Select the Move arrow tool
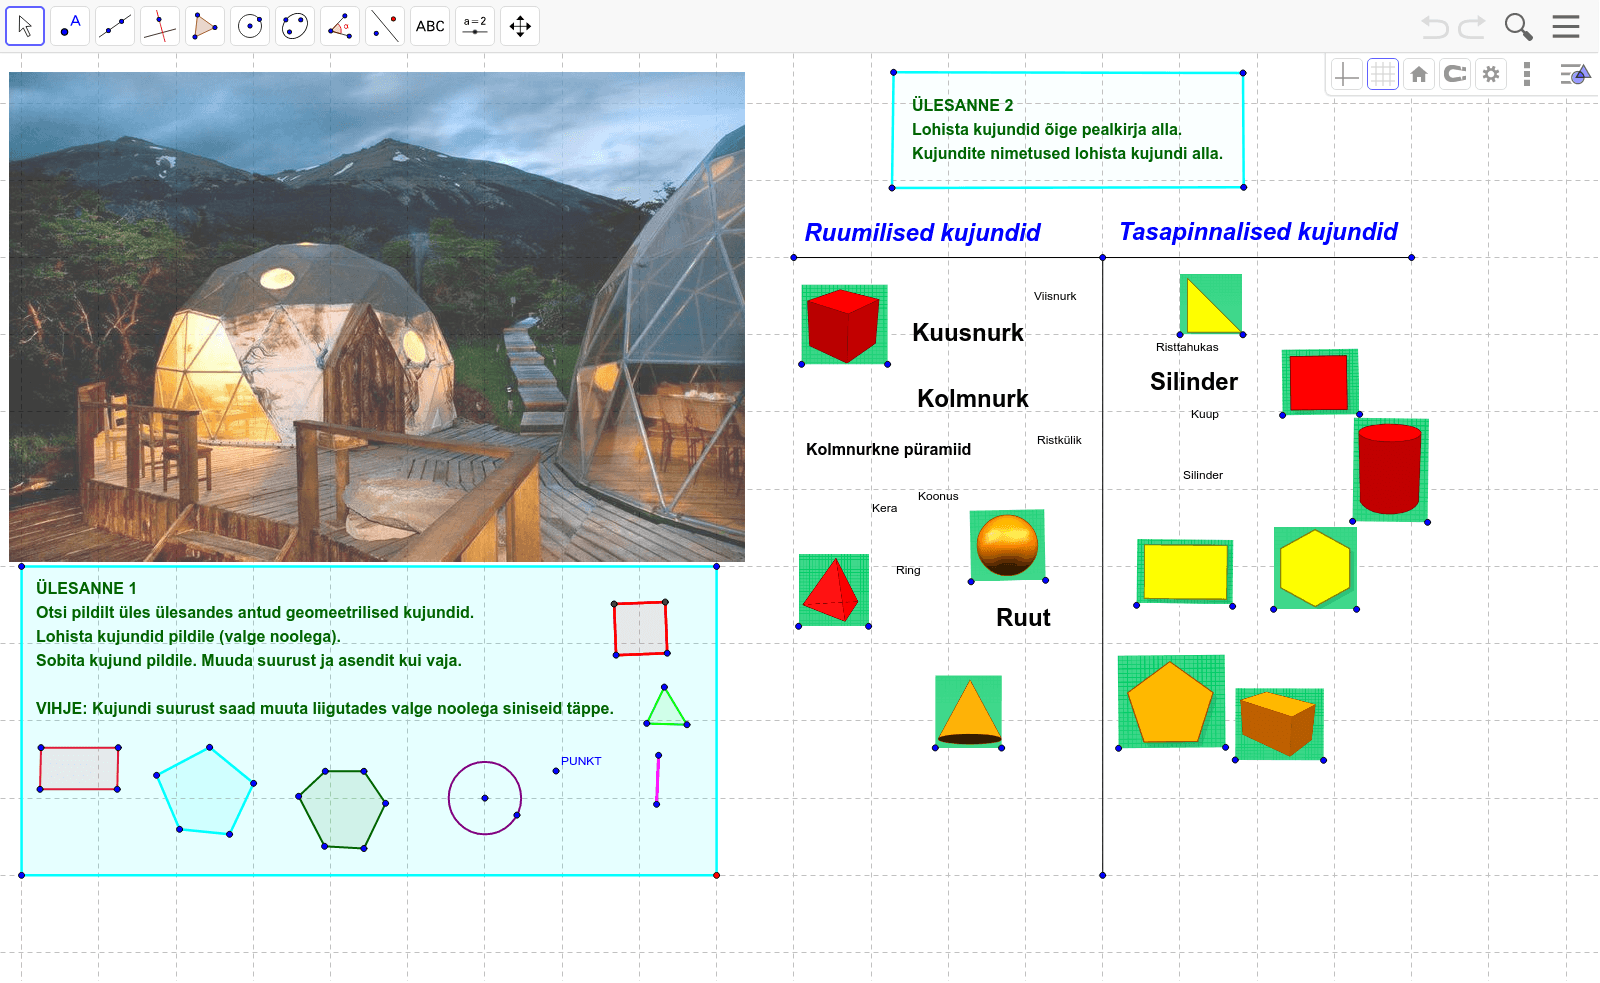The image size is (1600, 983). (25, 26)
